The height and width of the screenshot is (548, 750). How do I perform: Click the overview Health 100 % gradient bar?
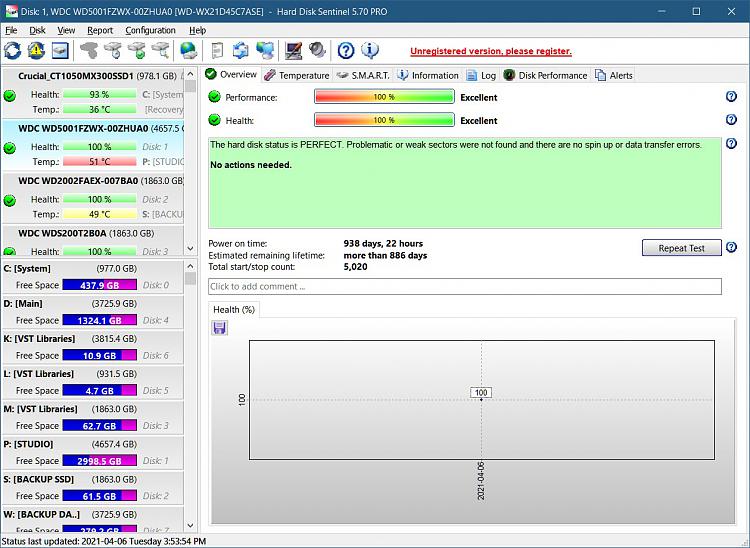click(x=384, y=120)
